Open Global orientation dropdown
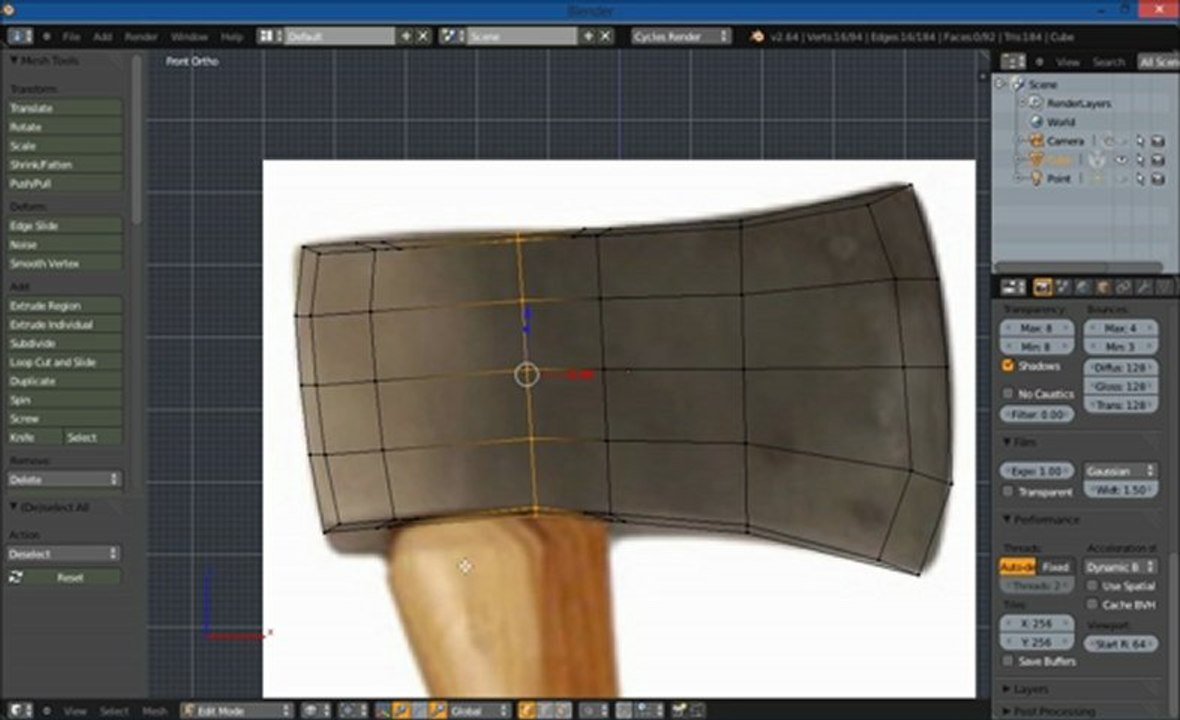The width and height of the screenshot is (1180, 720). tap(480, 710)
